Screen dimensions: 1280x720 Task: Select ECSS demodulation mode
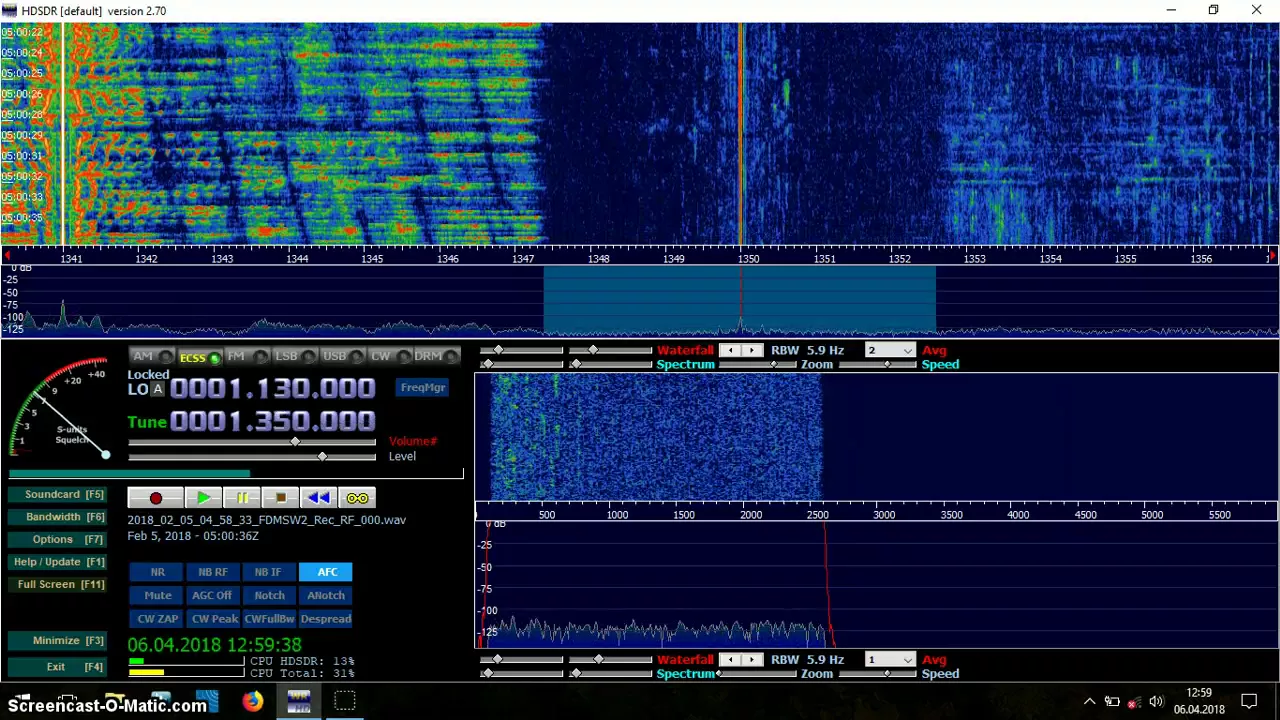pyautogui.click(x=199, y=357)
